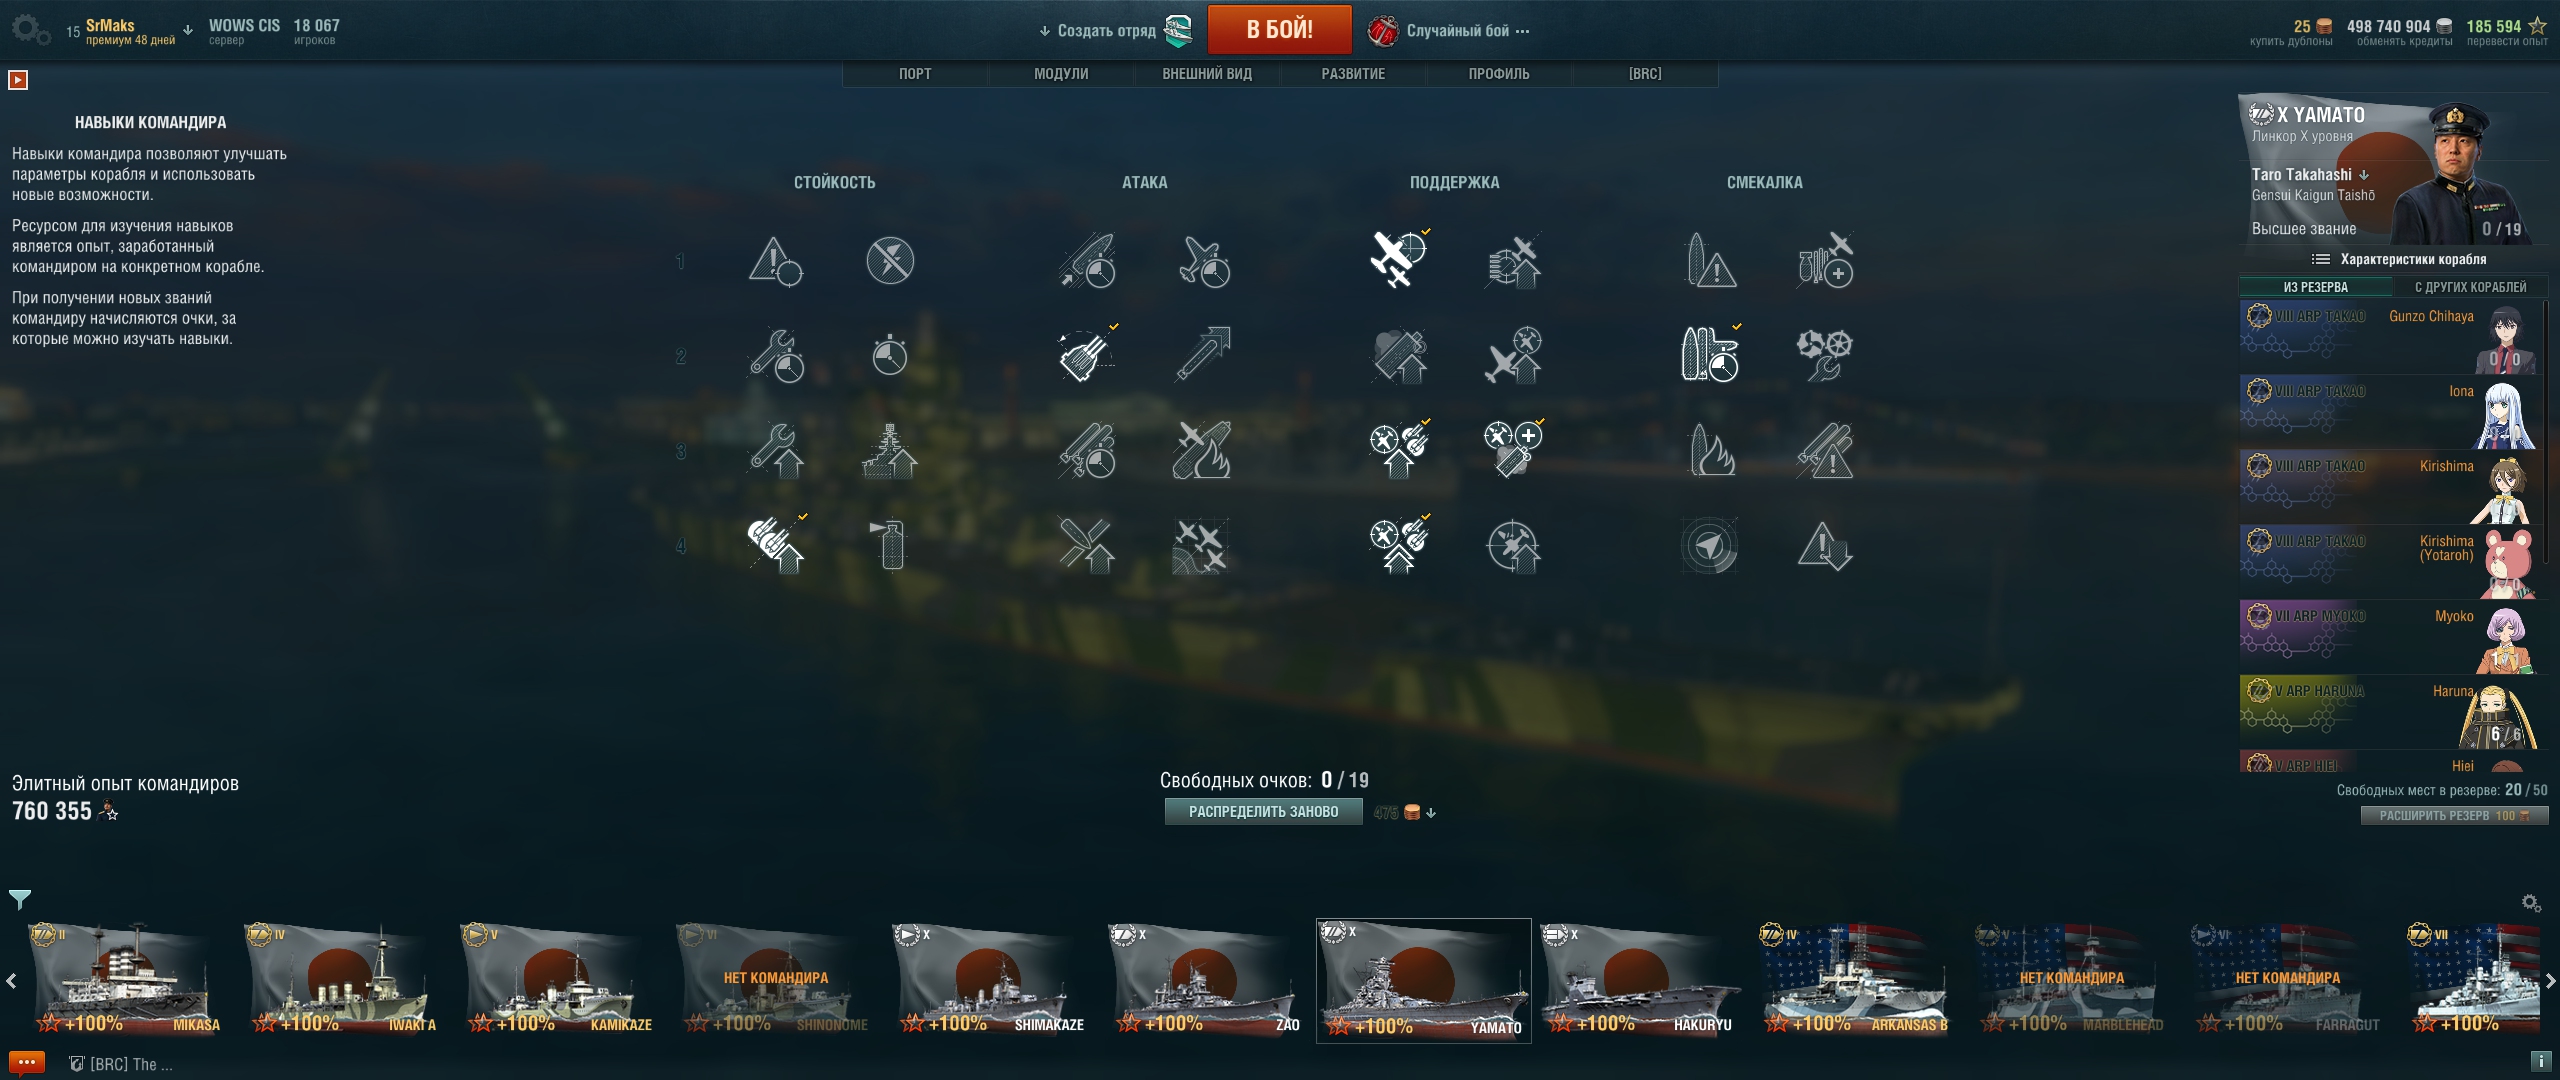Screen dimensions: 2560x1080
Task: Toggle the checked skill in Стойкость row 4
Action: pos(775,545)
